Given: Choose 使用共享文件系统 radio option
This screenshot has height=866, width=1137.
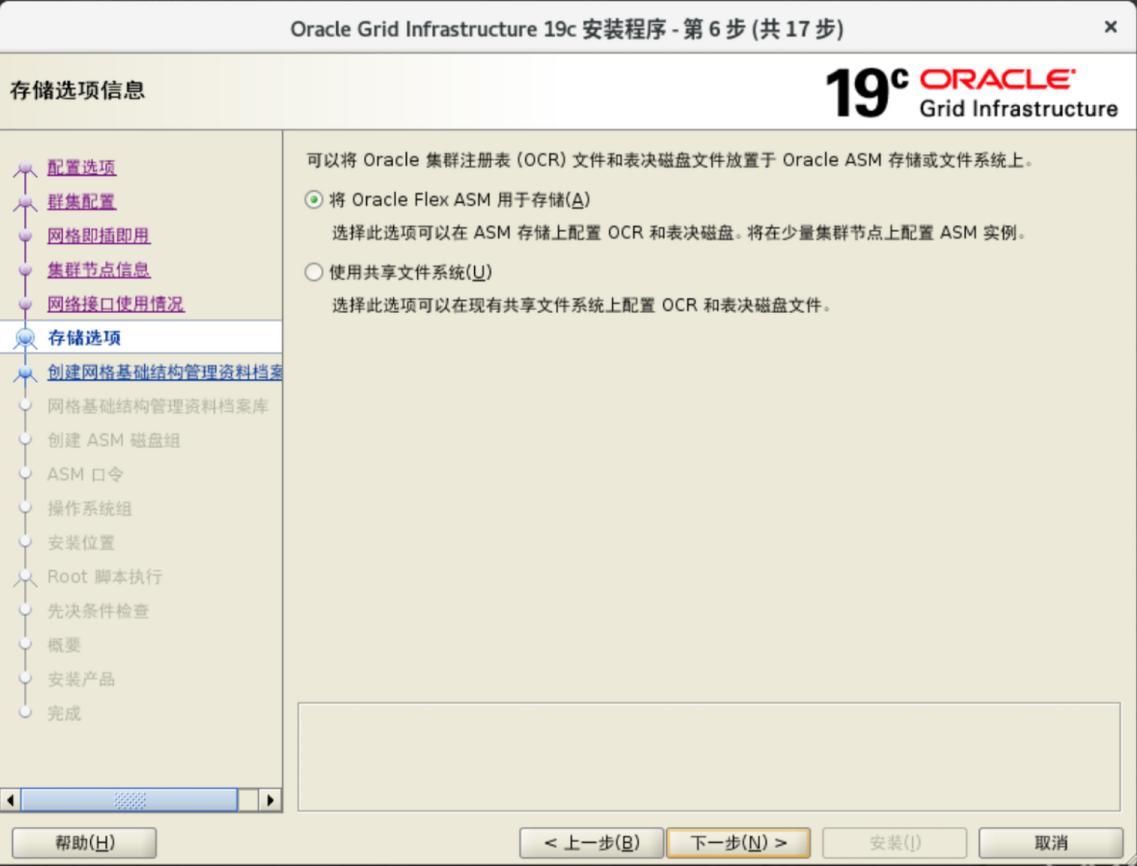Looking at the screenshot, I should (x=314, y=272).
